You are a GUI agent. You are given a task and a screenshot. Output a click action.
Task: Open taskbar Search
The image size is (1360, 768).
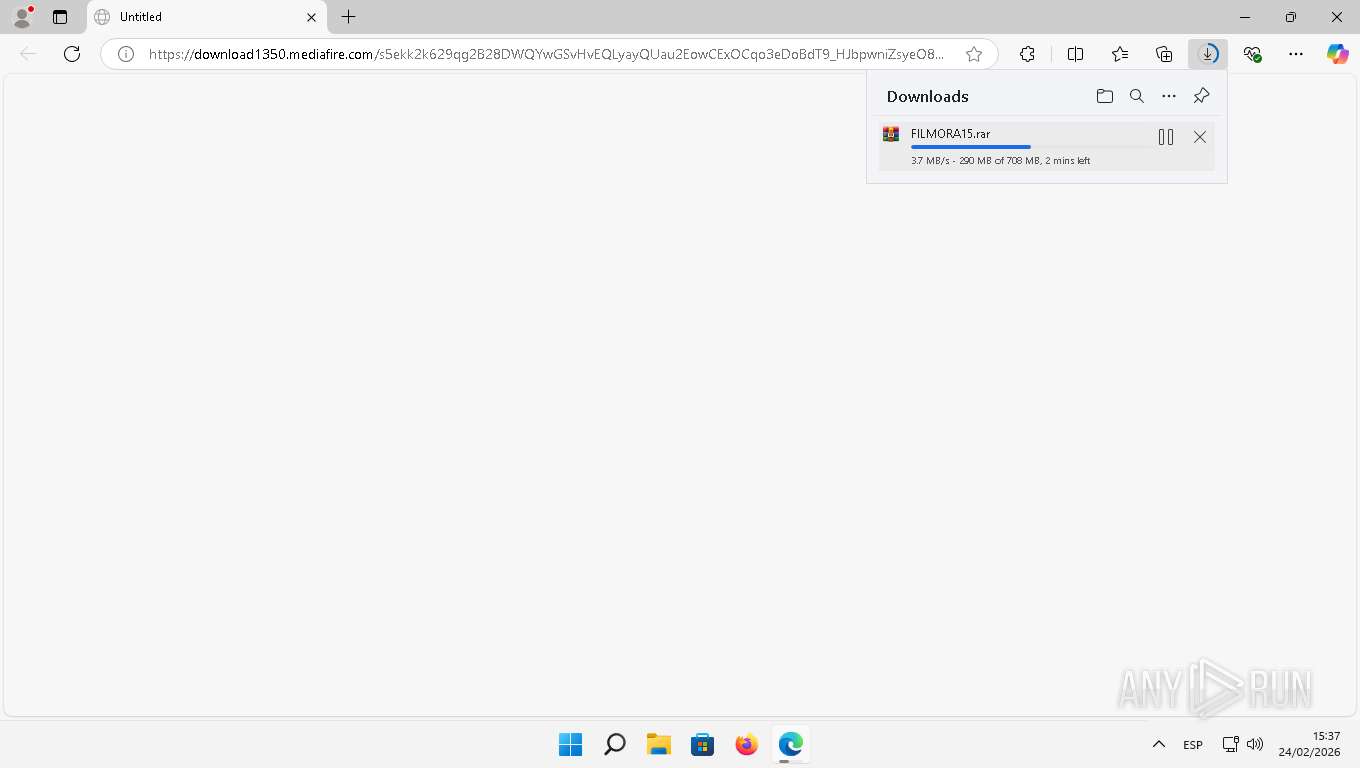[615, 744]
